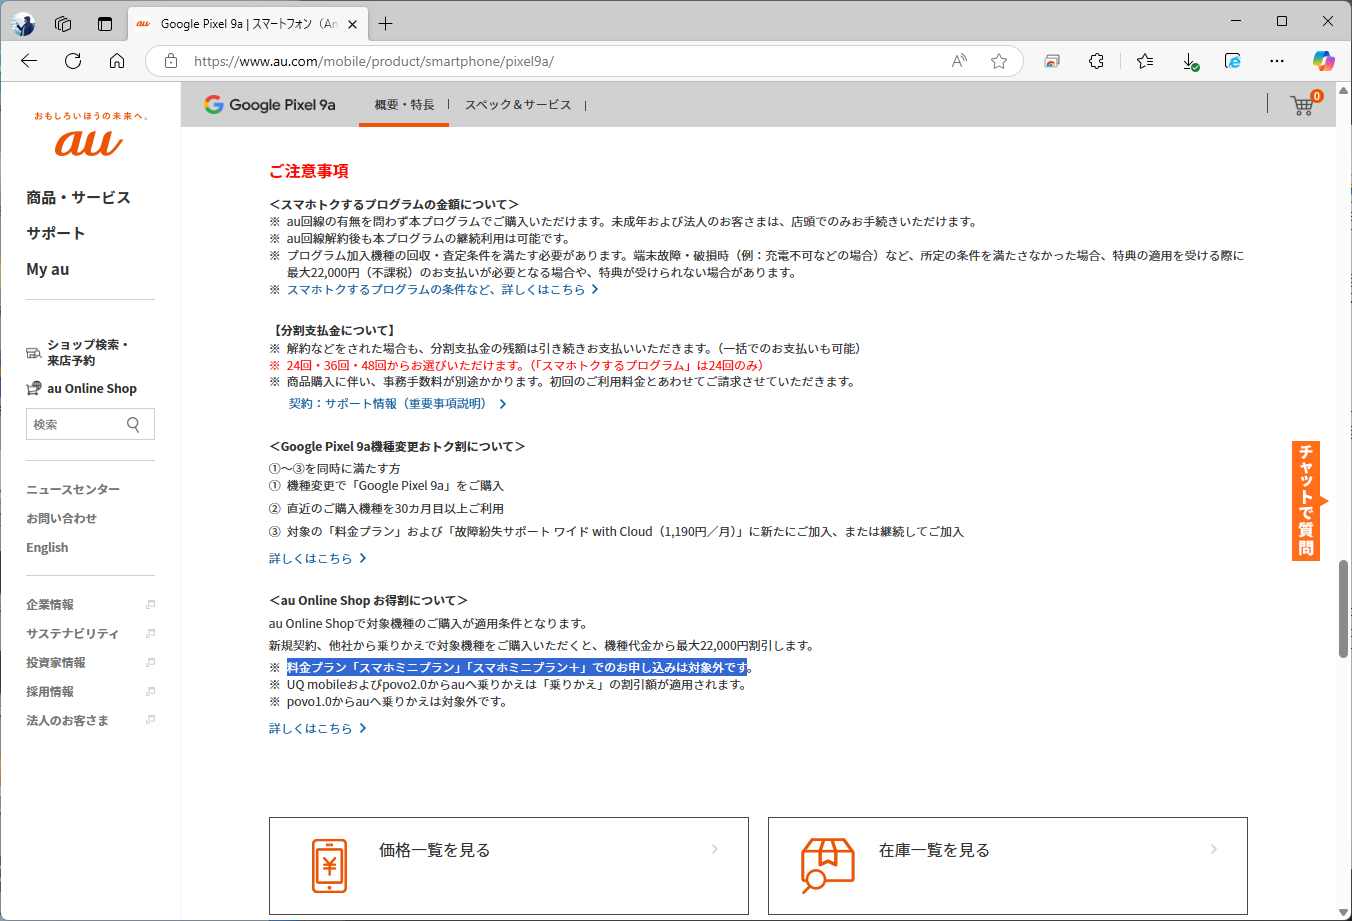Open 契約：サポート情報（重要事項説明） link
Viewport: 1352px width, 921px height.
tap(397, 404)
